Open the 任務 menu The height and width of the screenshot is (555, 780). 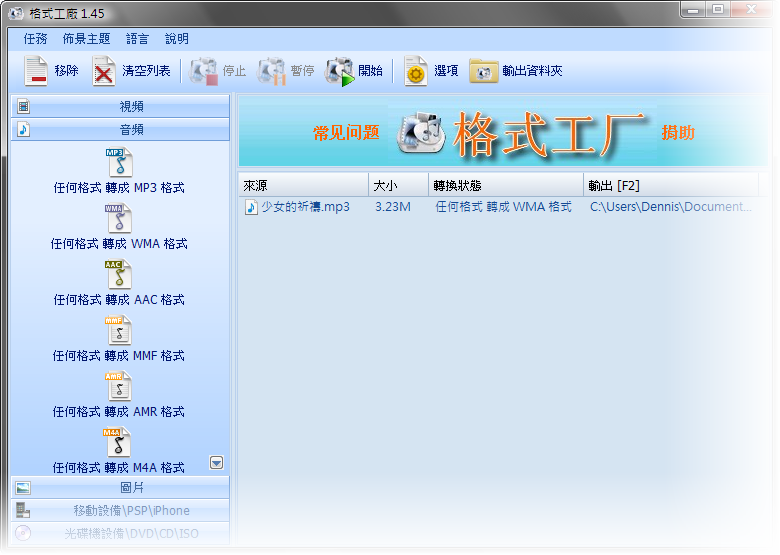[x=35, y=39]
